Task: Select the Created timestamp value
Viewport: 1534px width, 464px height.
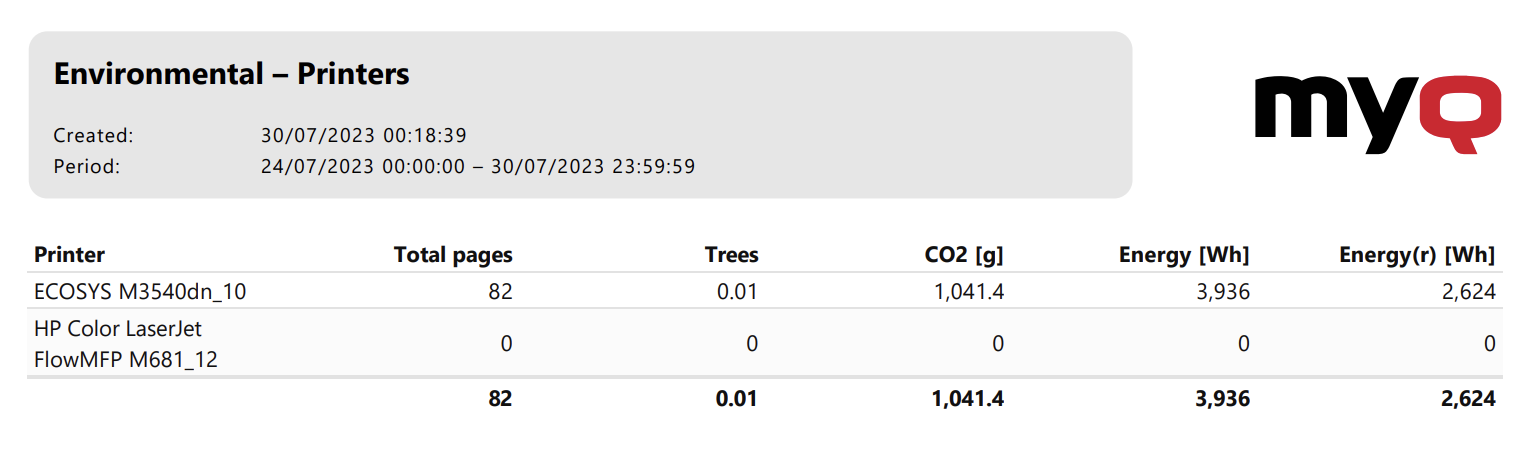Action: (363, 135)
